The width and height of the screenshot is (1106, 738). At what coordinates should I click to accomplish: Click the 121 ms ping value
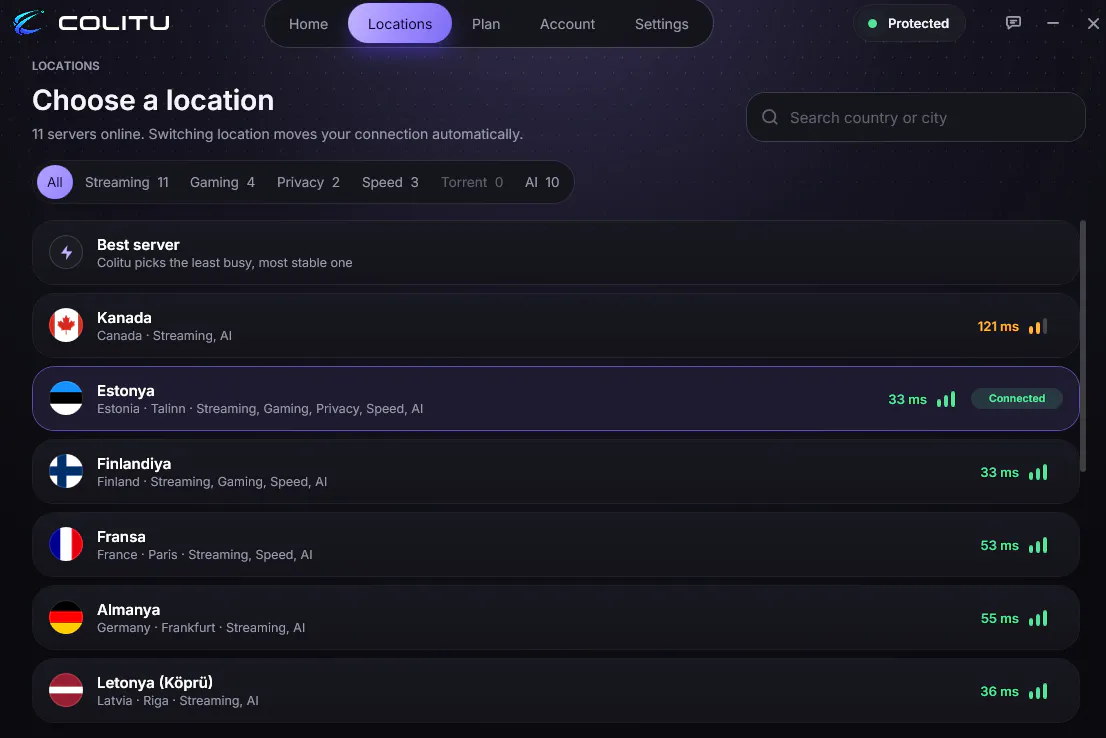coord(998,327)
